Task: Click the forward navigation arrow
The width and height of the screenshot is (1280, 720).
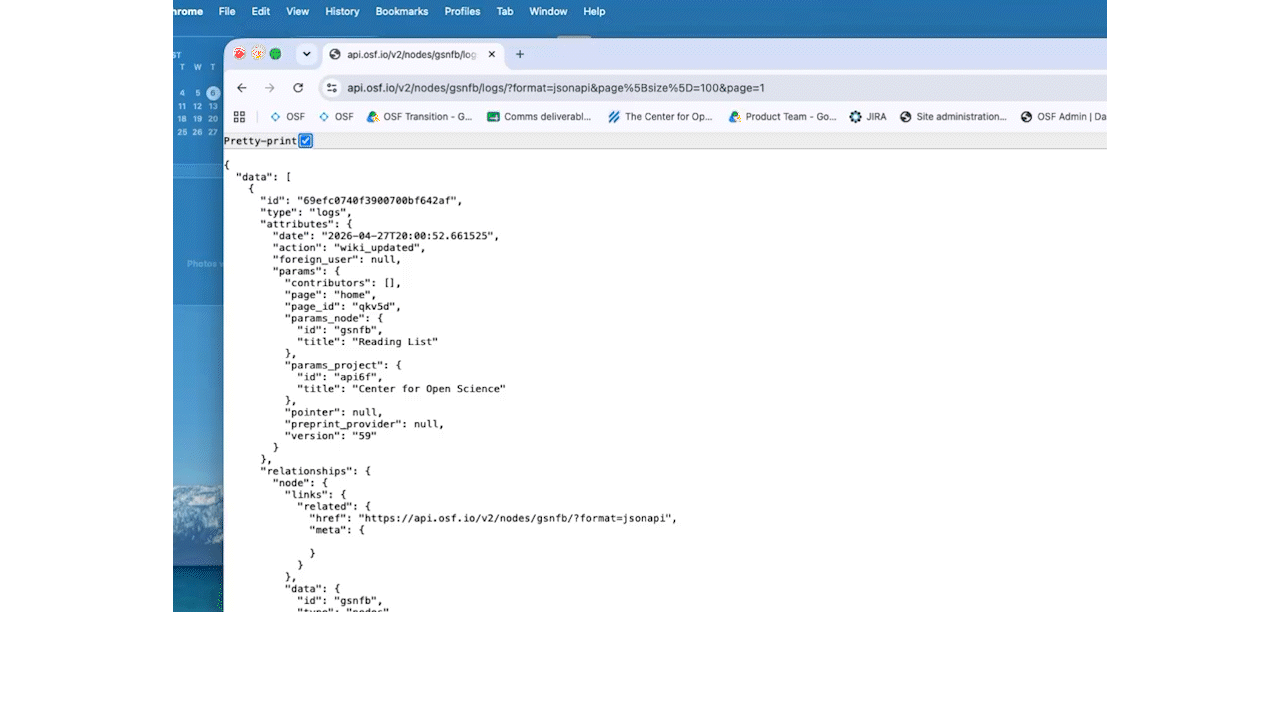Action: coord(270,88)
